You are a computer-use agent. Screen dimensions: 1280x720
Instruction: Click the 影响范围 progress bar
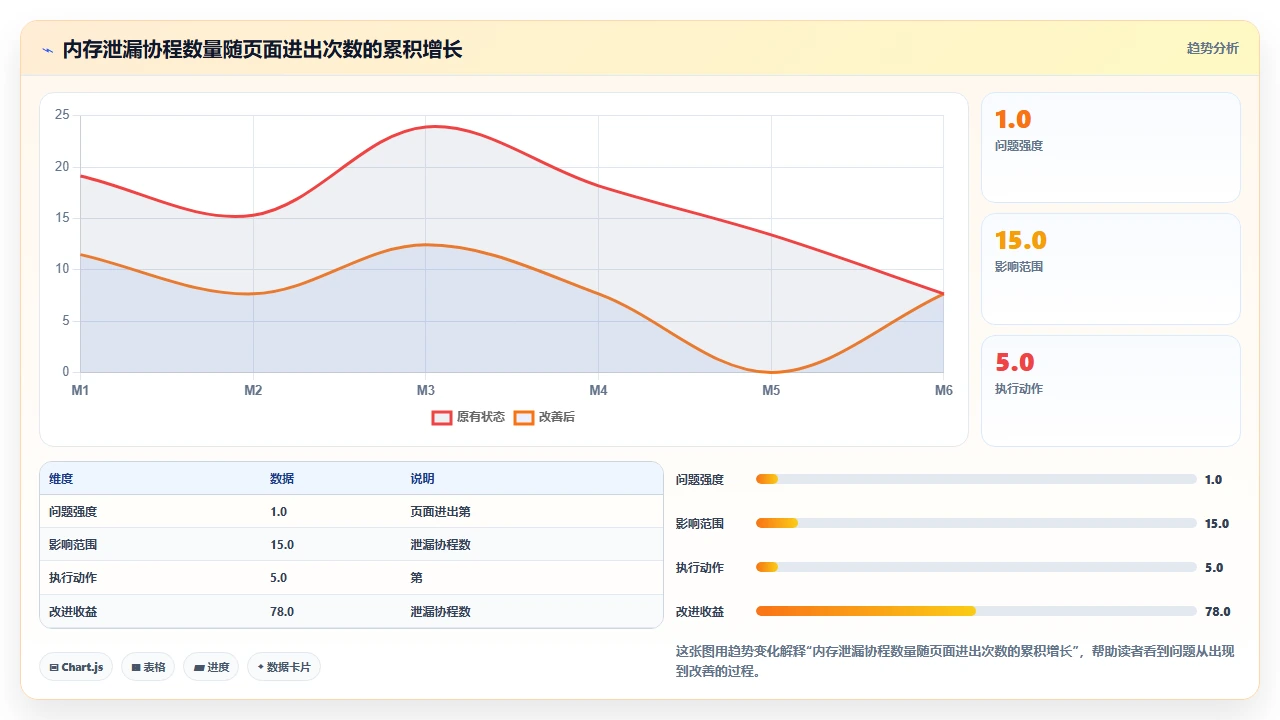[x=976, y=523]
